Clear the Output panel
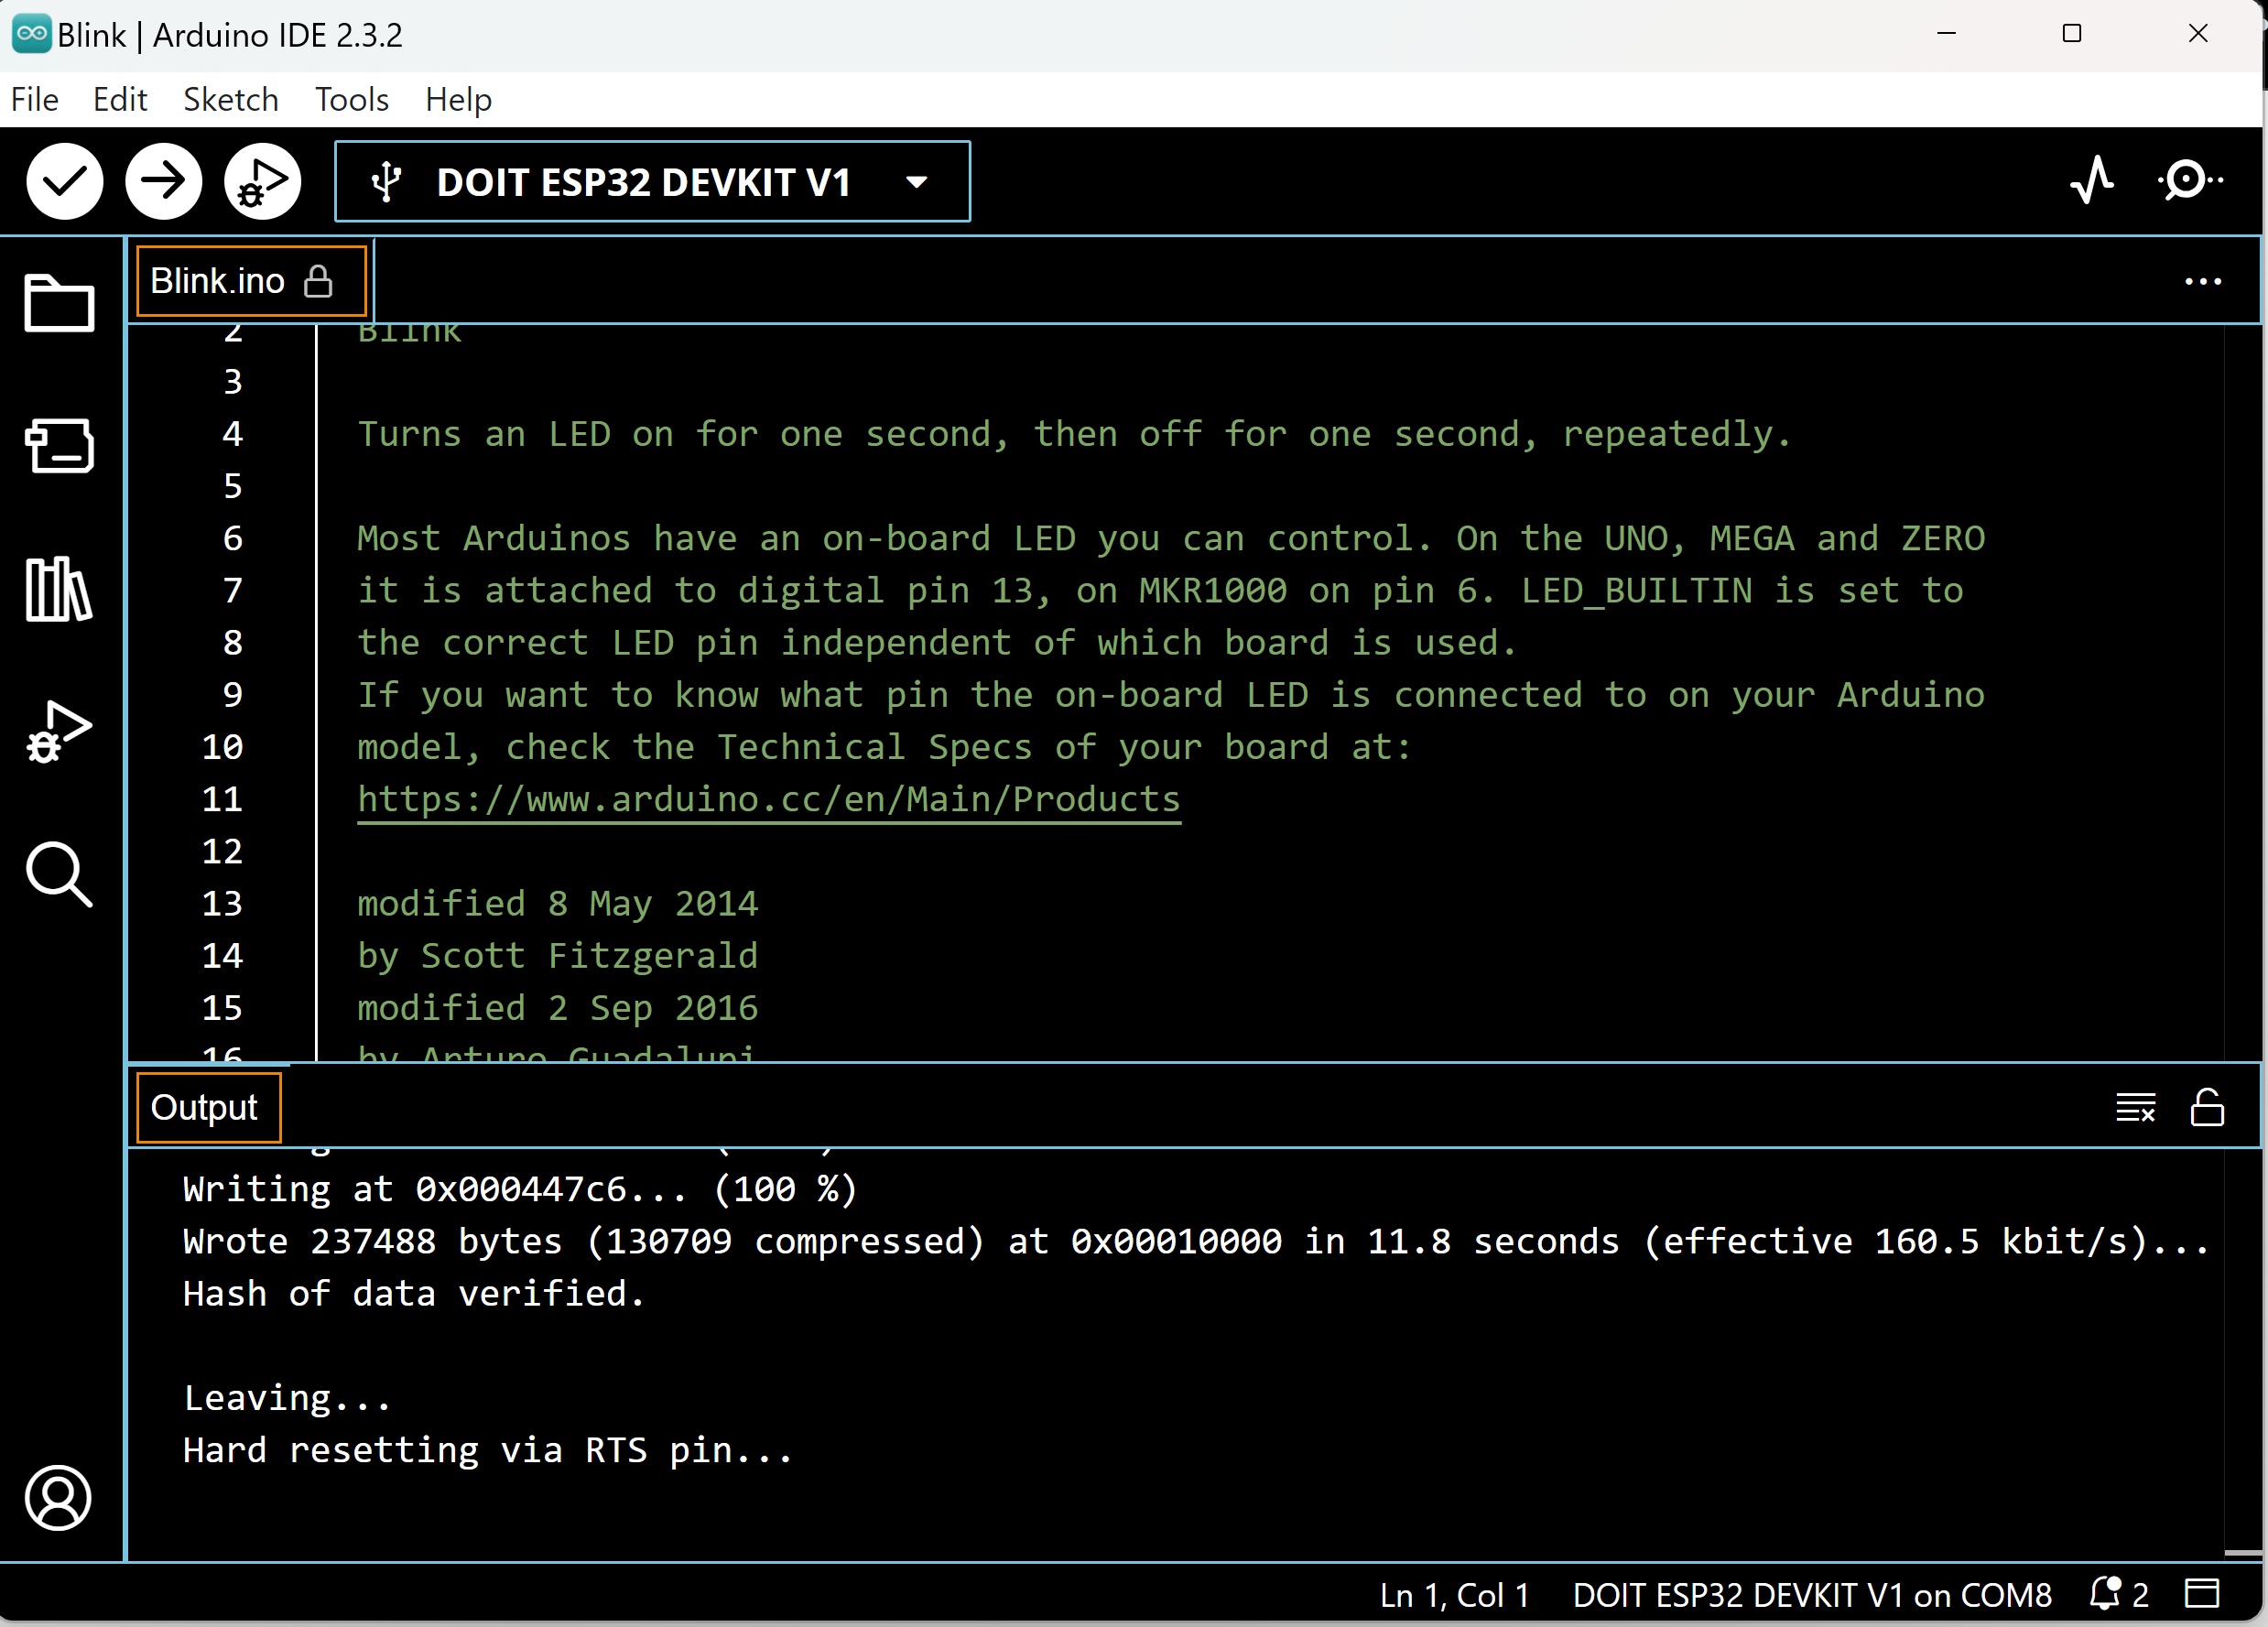Image resolution: width=2268 pixels, height=1627 pixels. click(x=2135, y=1107)
